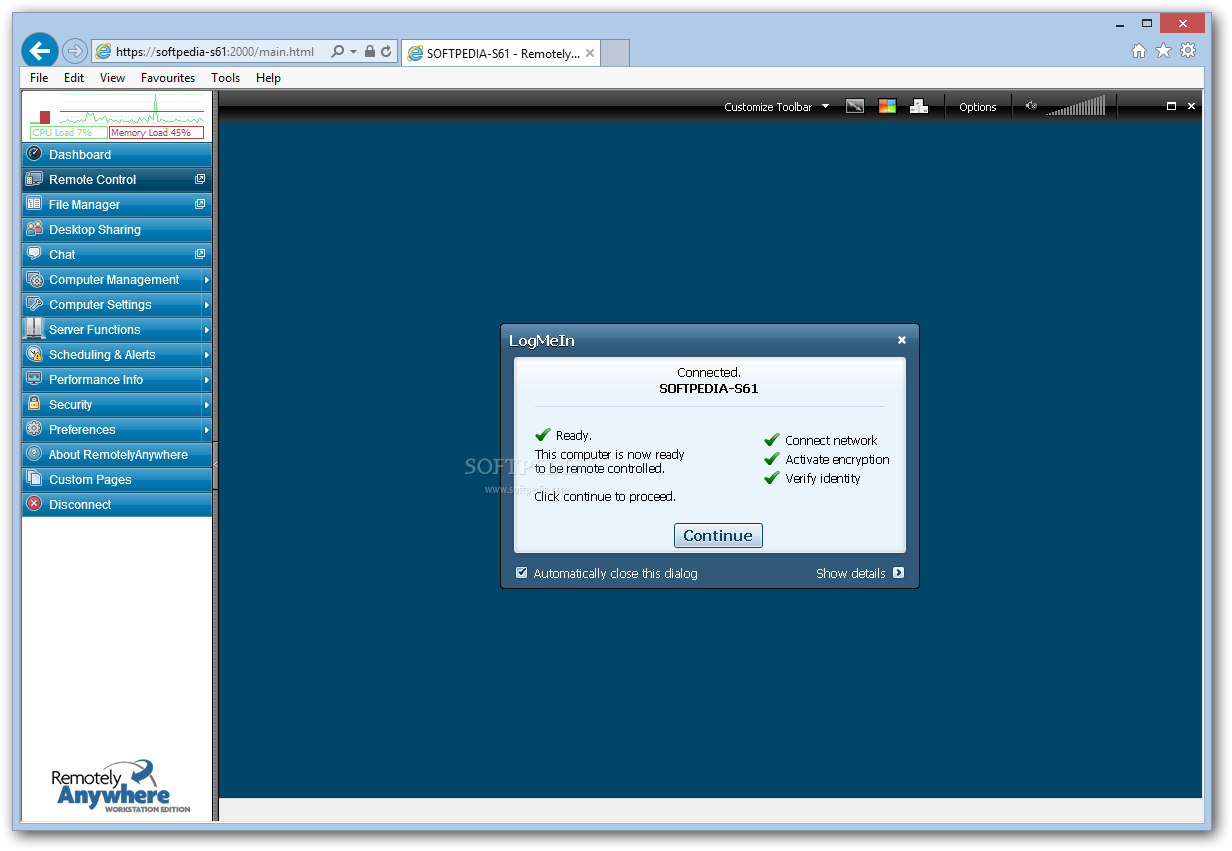Click the Server Functions tower icon

click(34, 329)
